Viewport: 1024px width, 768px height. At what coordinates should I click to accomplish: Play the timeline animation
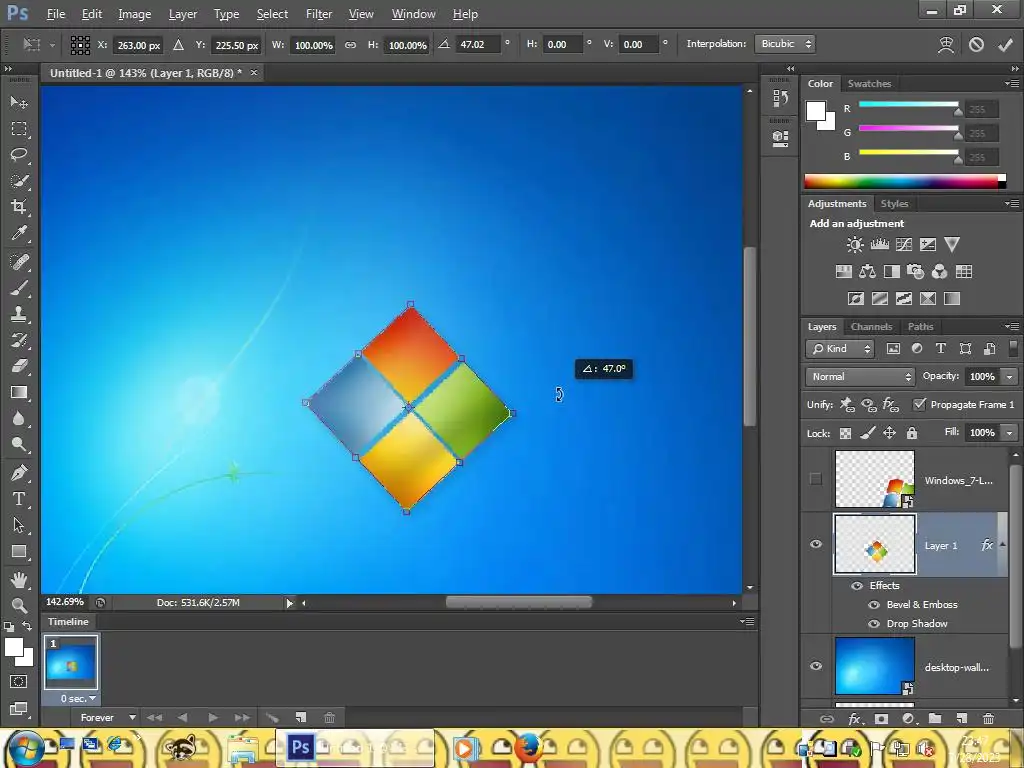pyautogui.click(x=213, y=718)
